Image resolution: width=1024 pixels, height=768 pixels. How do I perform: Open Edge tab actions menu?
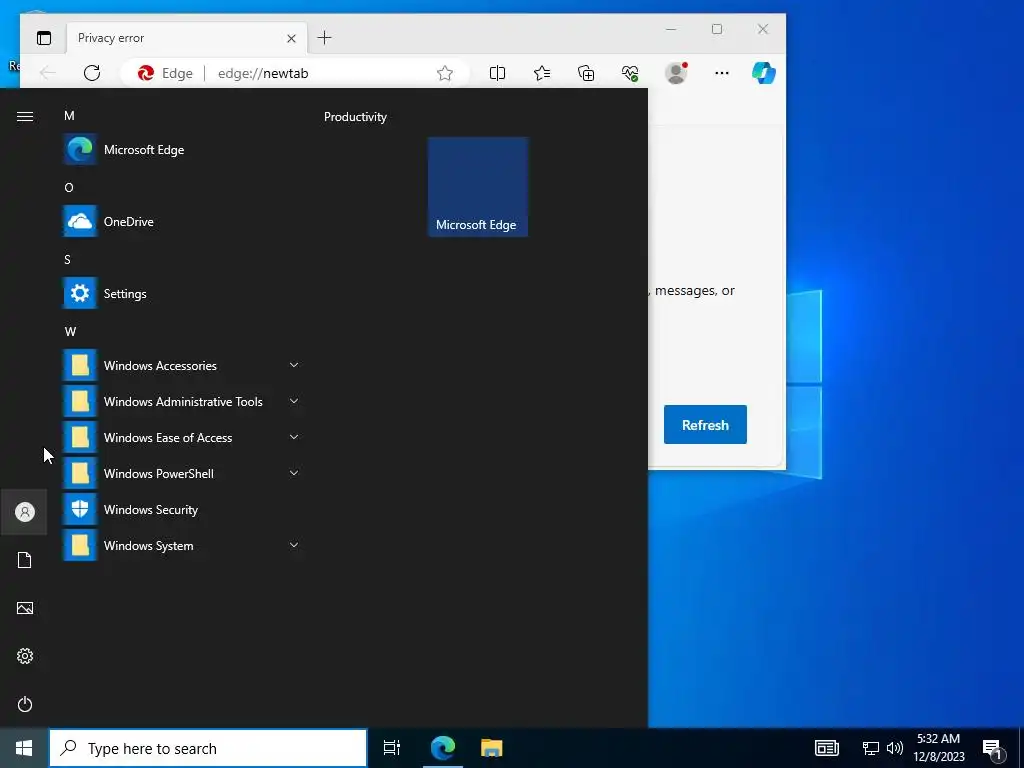tap(44, 38)
